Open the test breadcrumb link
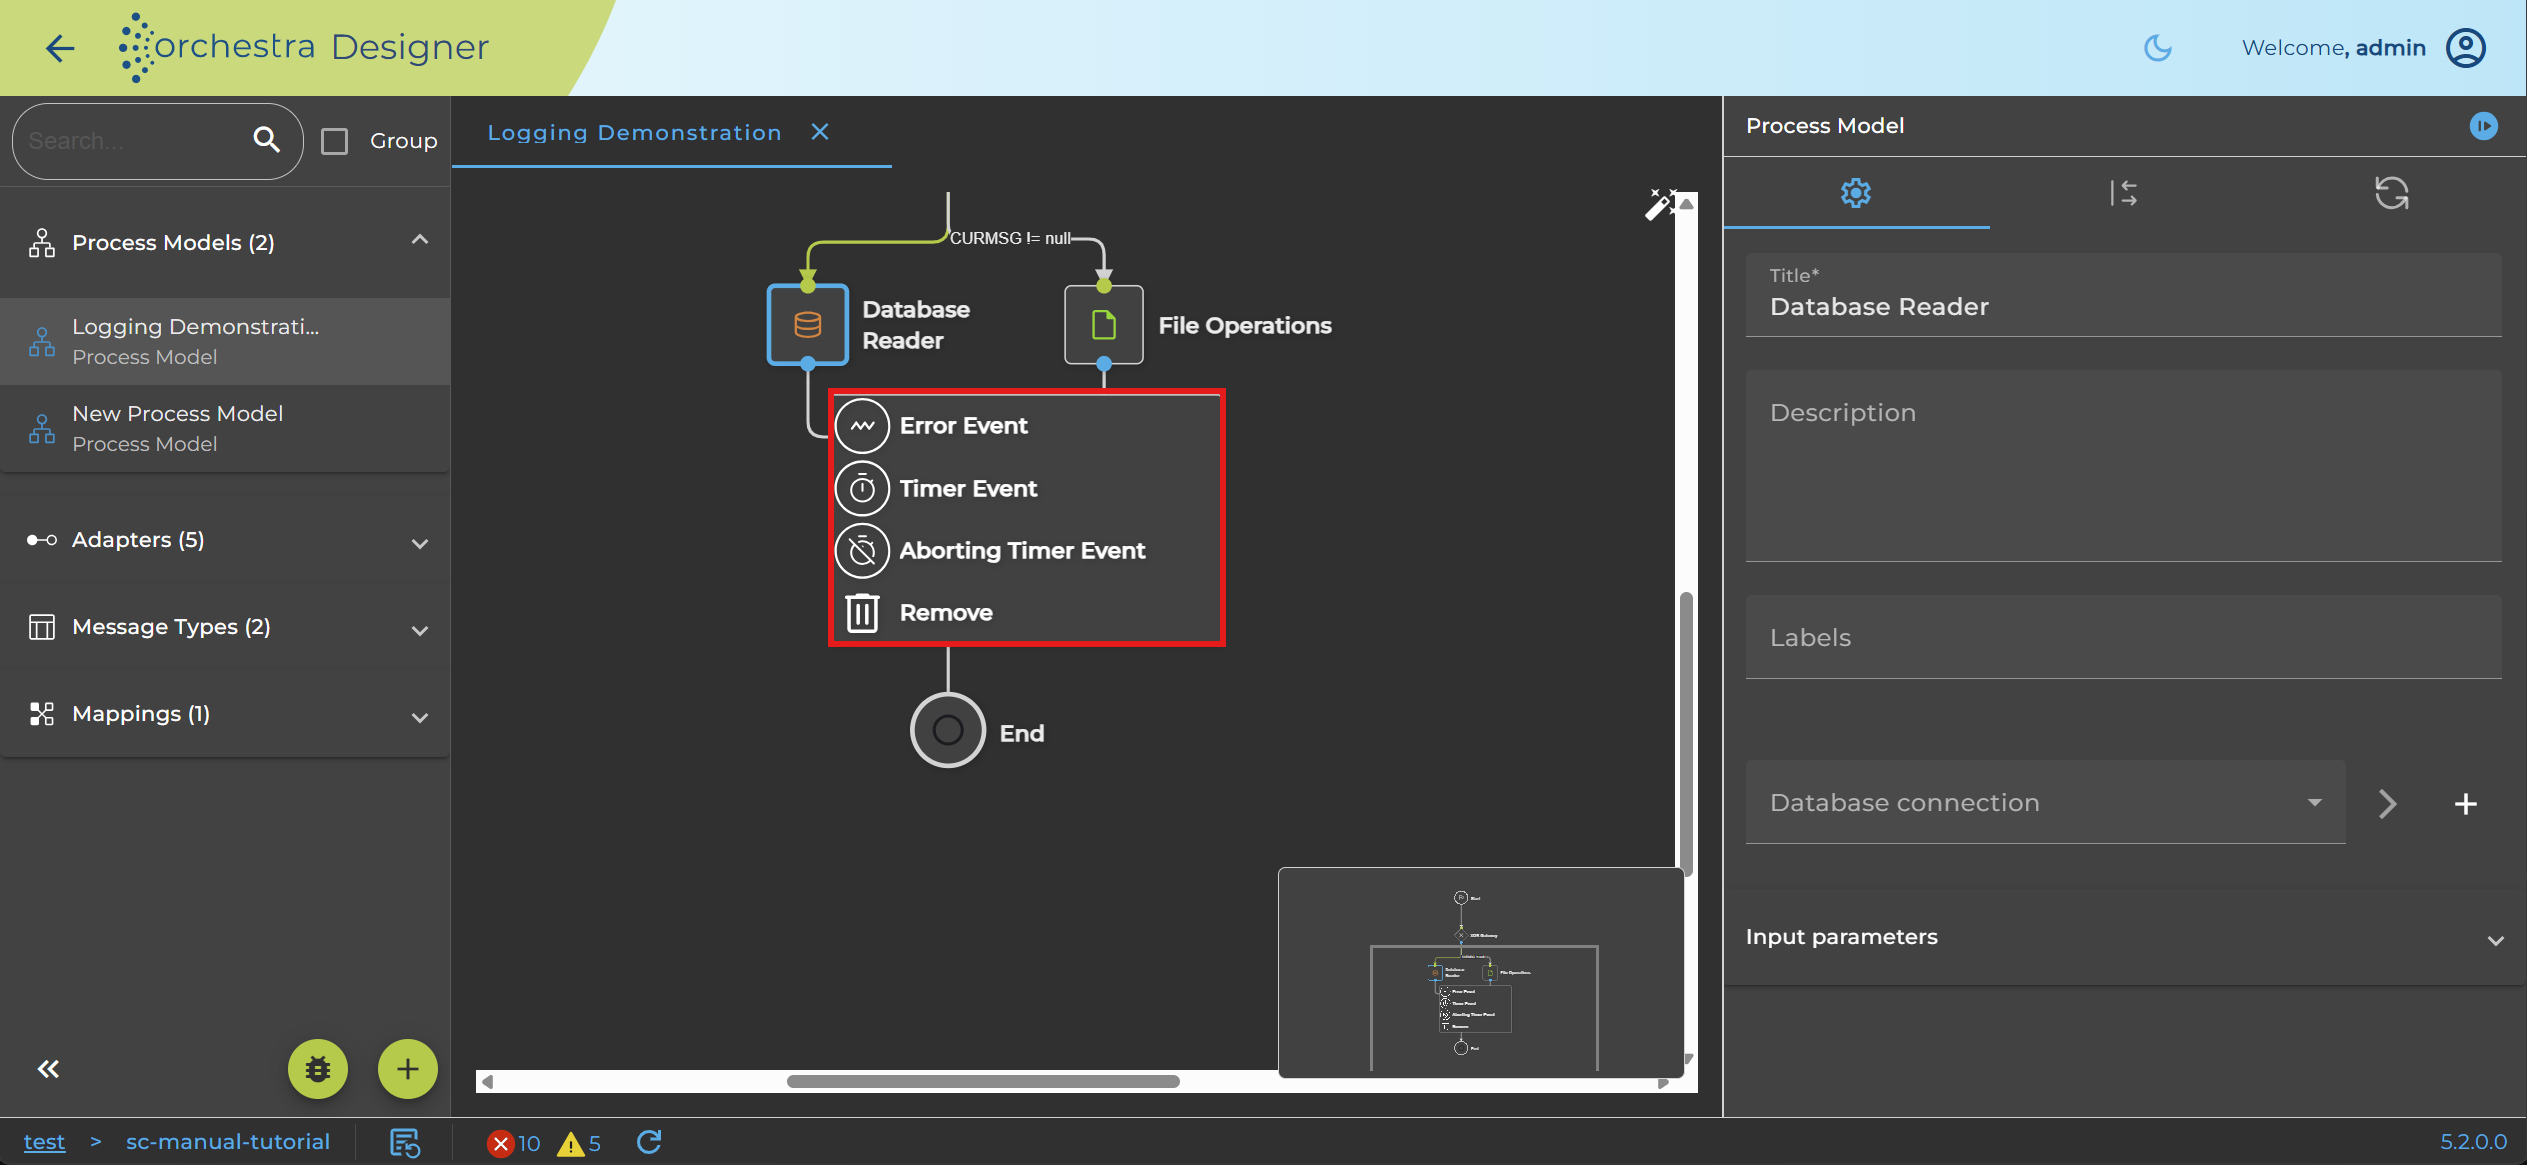2527x1165 pixels. (x=44, y=1141)
